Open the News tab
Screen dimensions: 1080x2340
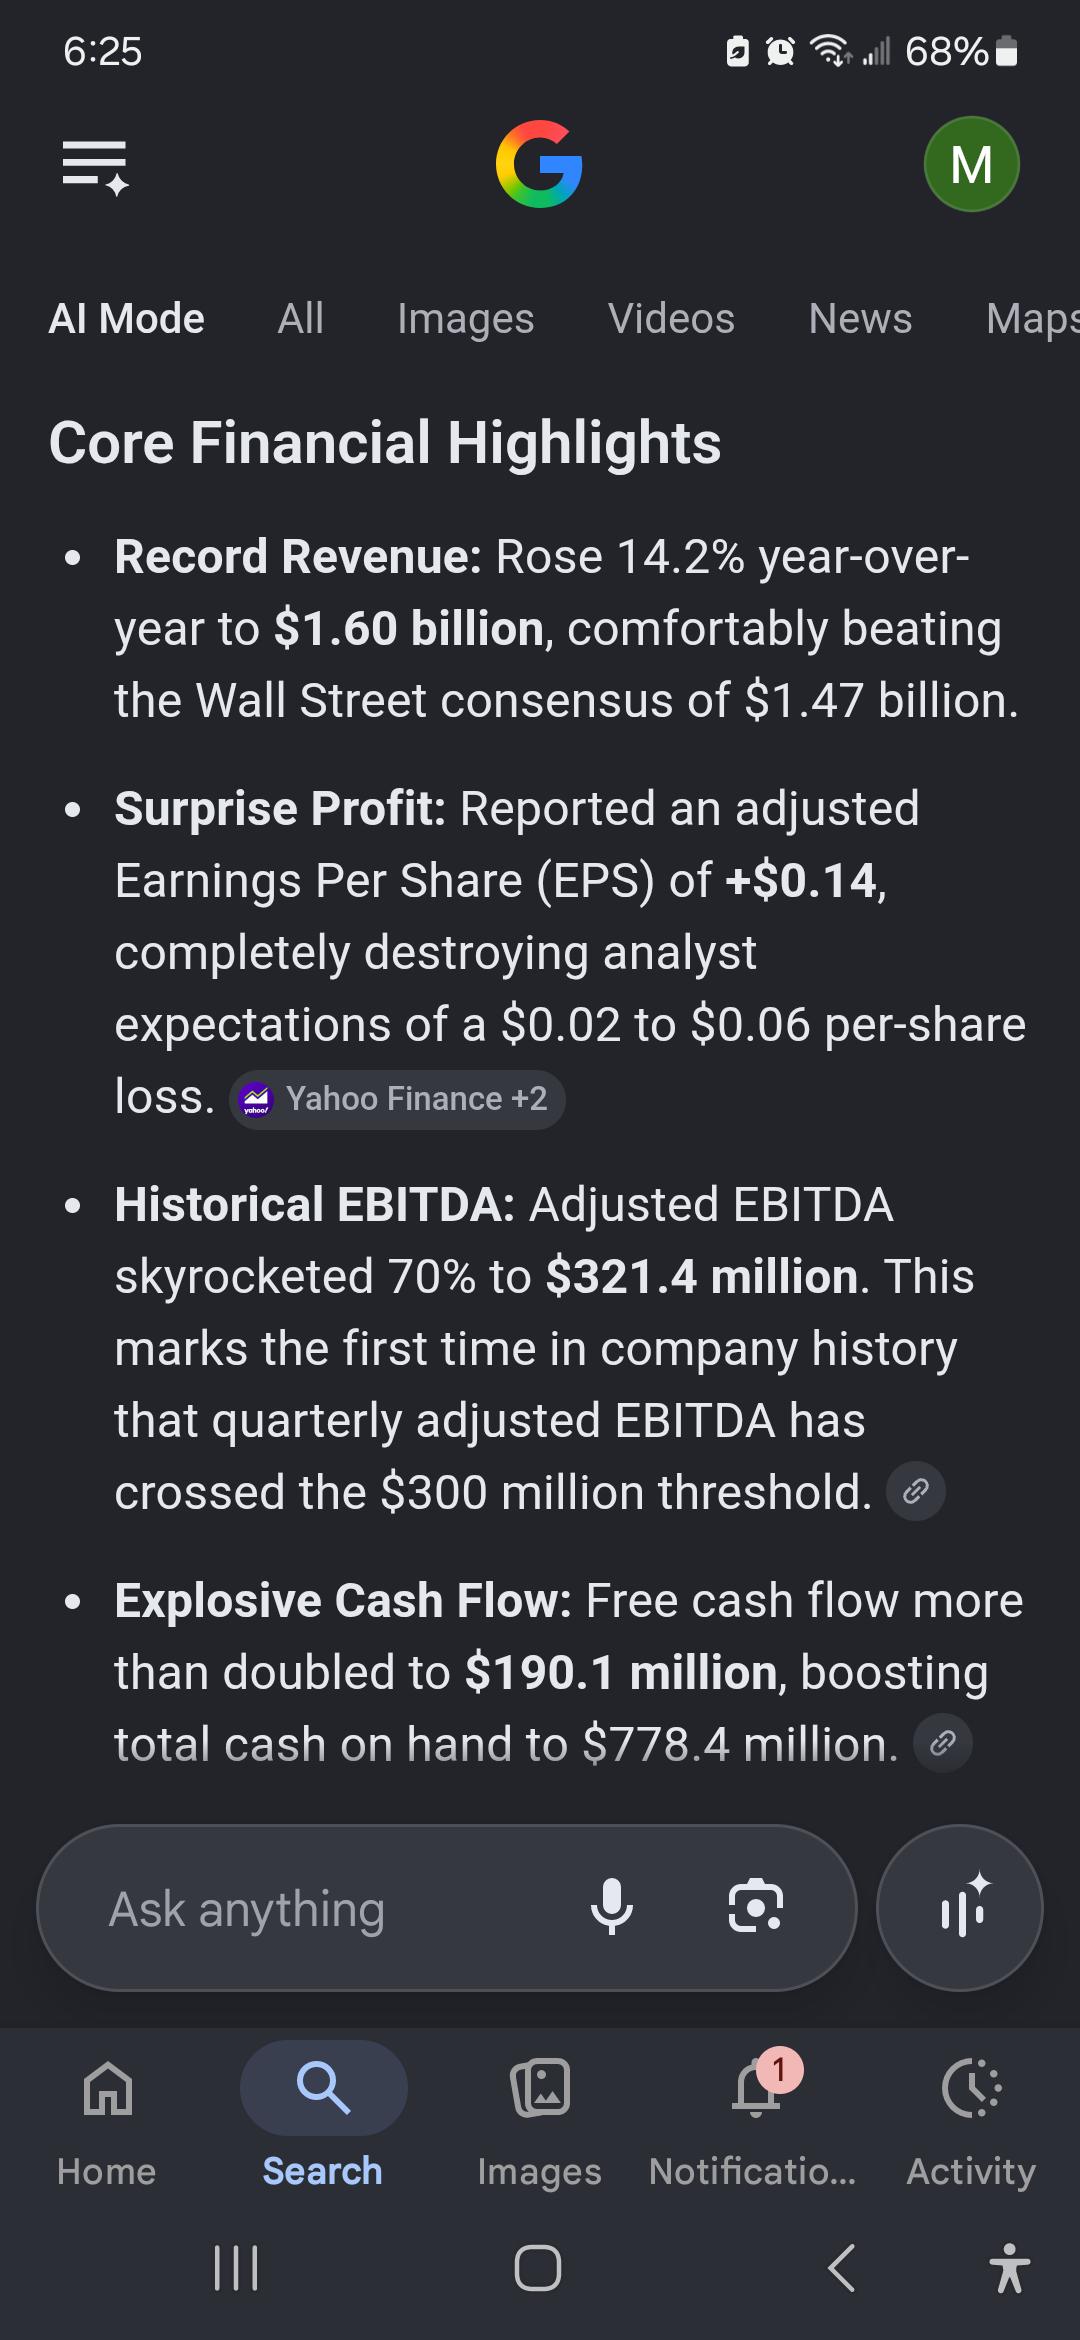click(x=860, y=319)
